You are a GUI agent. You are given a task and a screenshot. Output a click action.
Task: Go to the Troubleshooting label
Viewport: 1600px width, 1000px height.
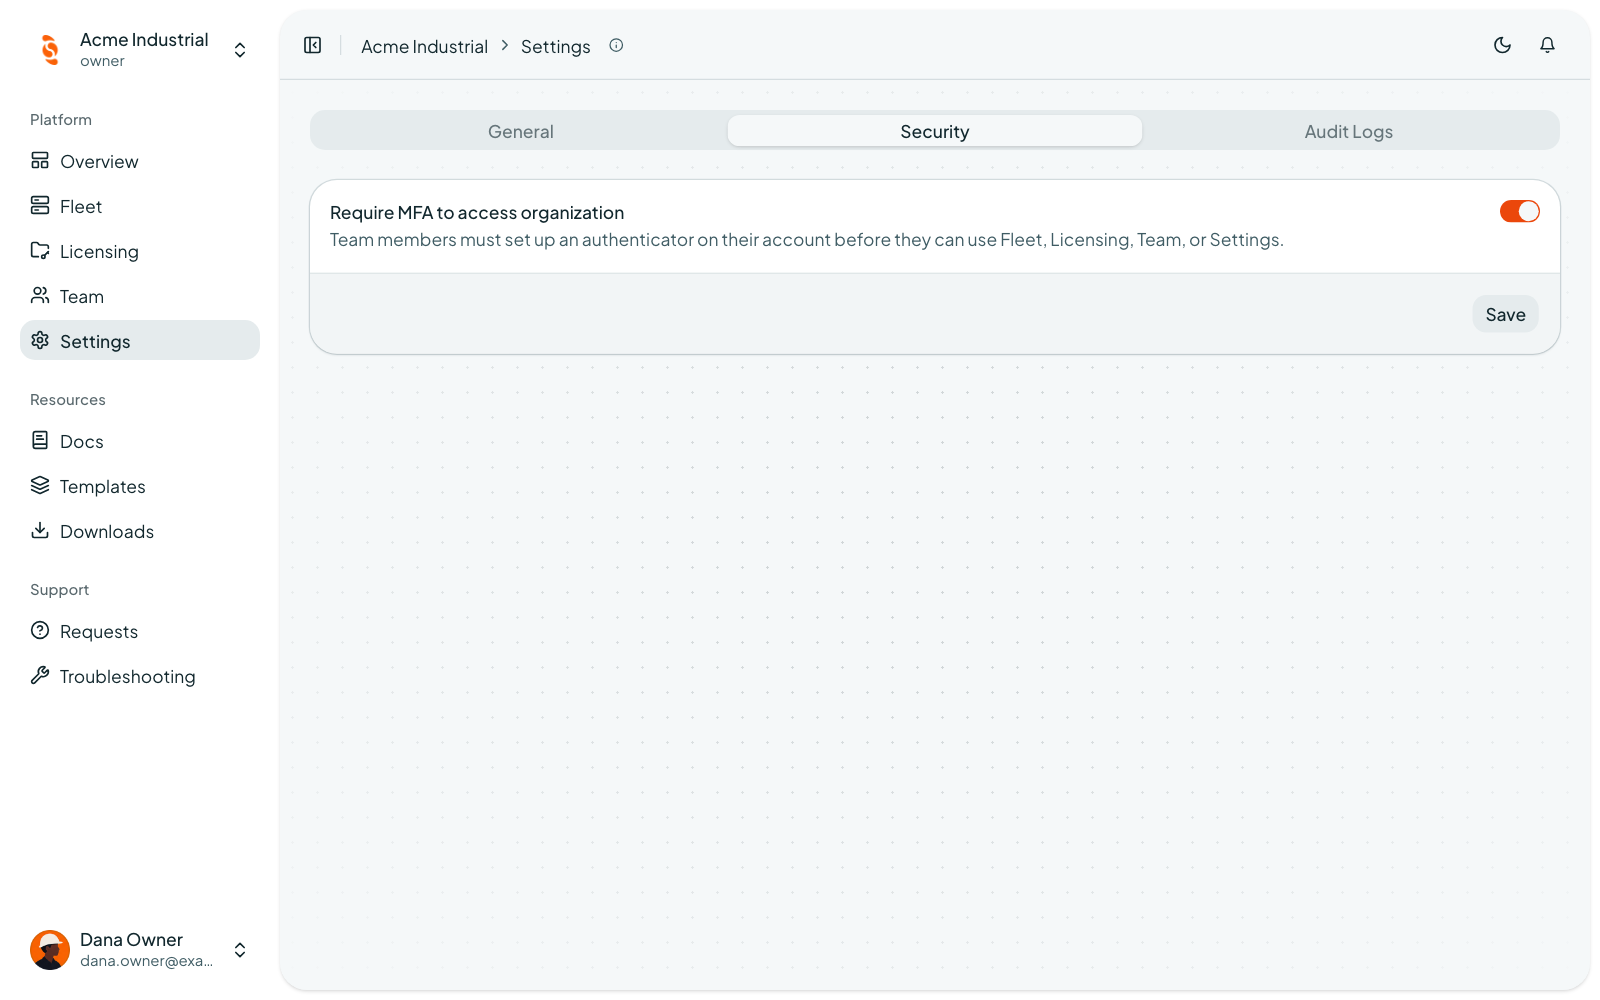128,676
